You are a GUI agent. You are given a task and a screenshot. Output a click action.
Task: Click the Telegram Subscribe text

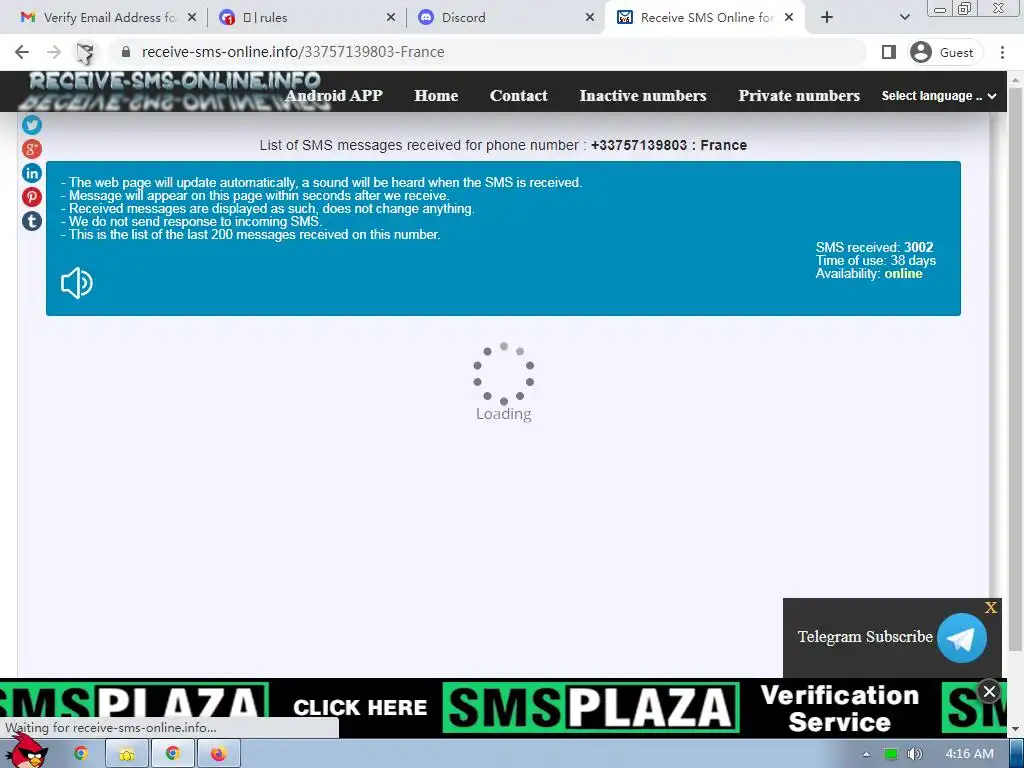click(x=865, y=637)
